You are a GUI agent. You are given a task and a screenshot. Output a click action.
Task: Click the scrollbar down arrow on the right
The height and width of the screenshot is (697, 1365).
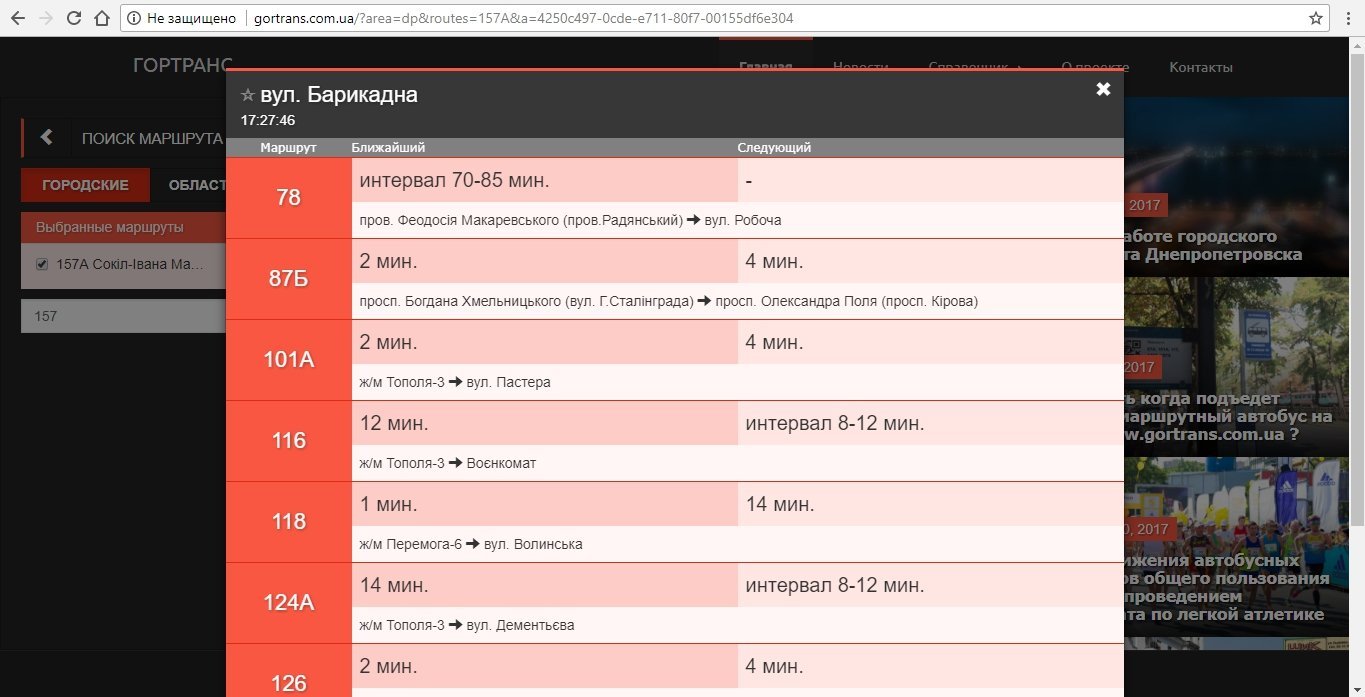(x=1357, y=690)
